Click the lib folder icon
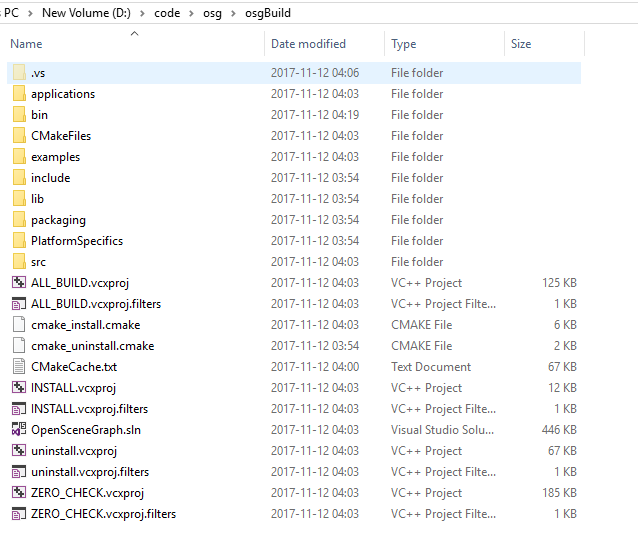This screenshot has width=638, height=545. [x=19, y=199]
